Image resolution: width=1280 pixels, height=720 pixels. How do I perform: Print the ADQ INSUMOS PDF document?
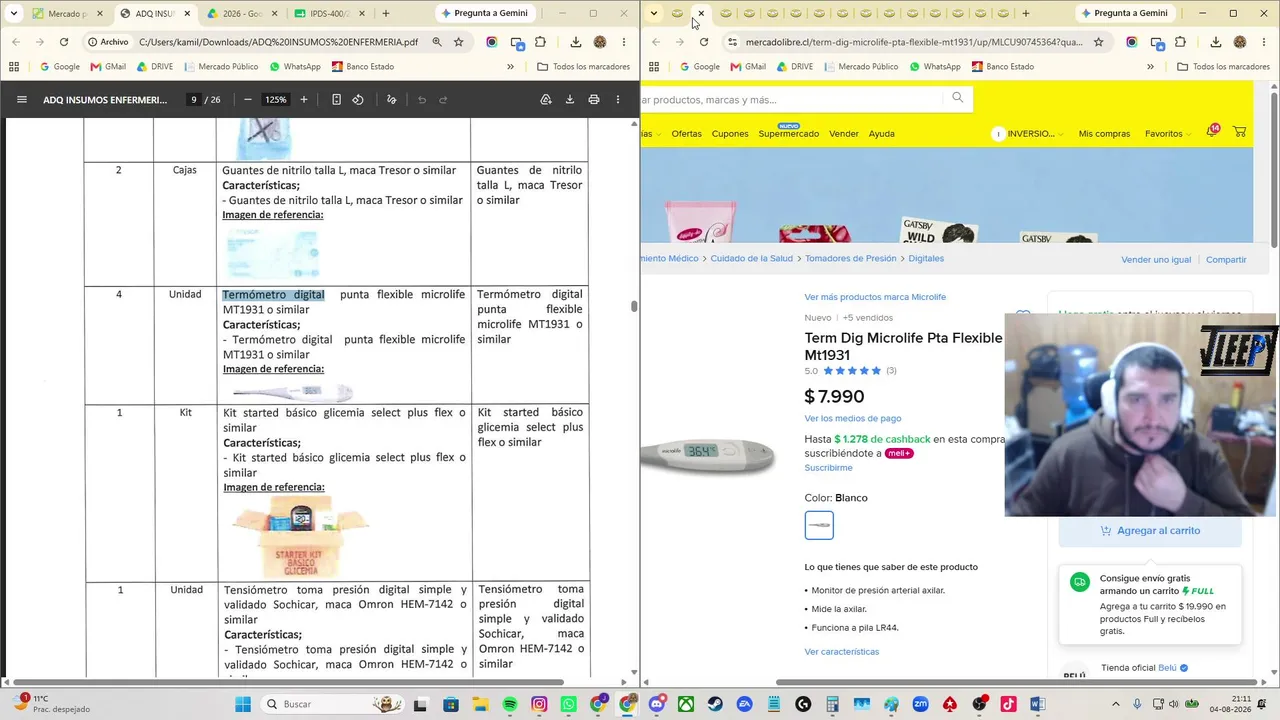pyautogui.click(x=594, y=100)
